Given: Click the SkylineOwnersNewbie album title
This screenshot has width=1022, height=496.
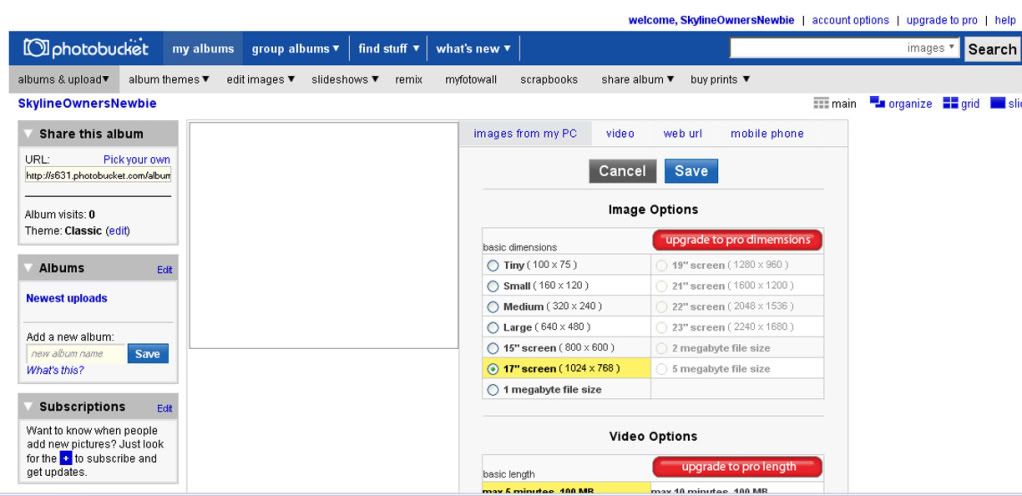Looking at the screenshot, I should point(87,104).
